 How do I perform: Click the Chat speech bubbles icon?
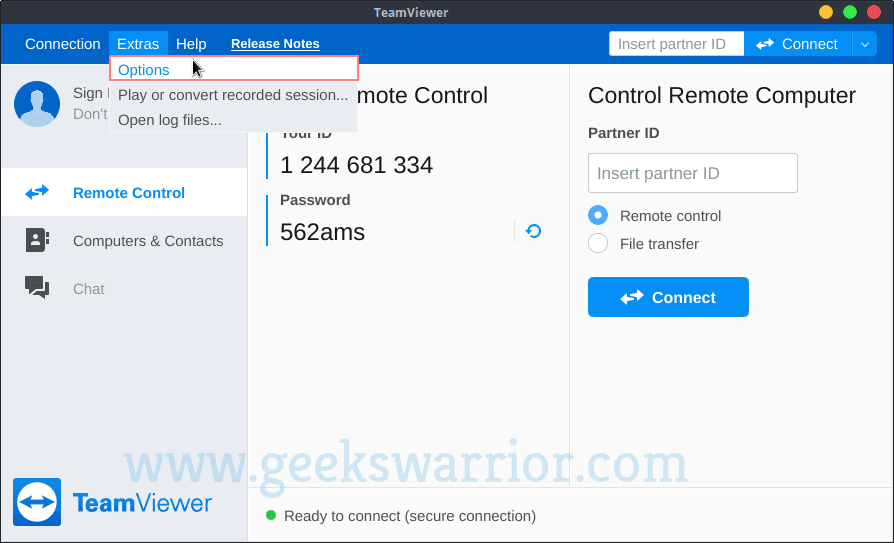(37, 287)
